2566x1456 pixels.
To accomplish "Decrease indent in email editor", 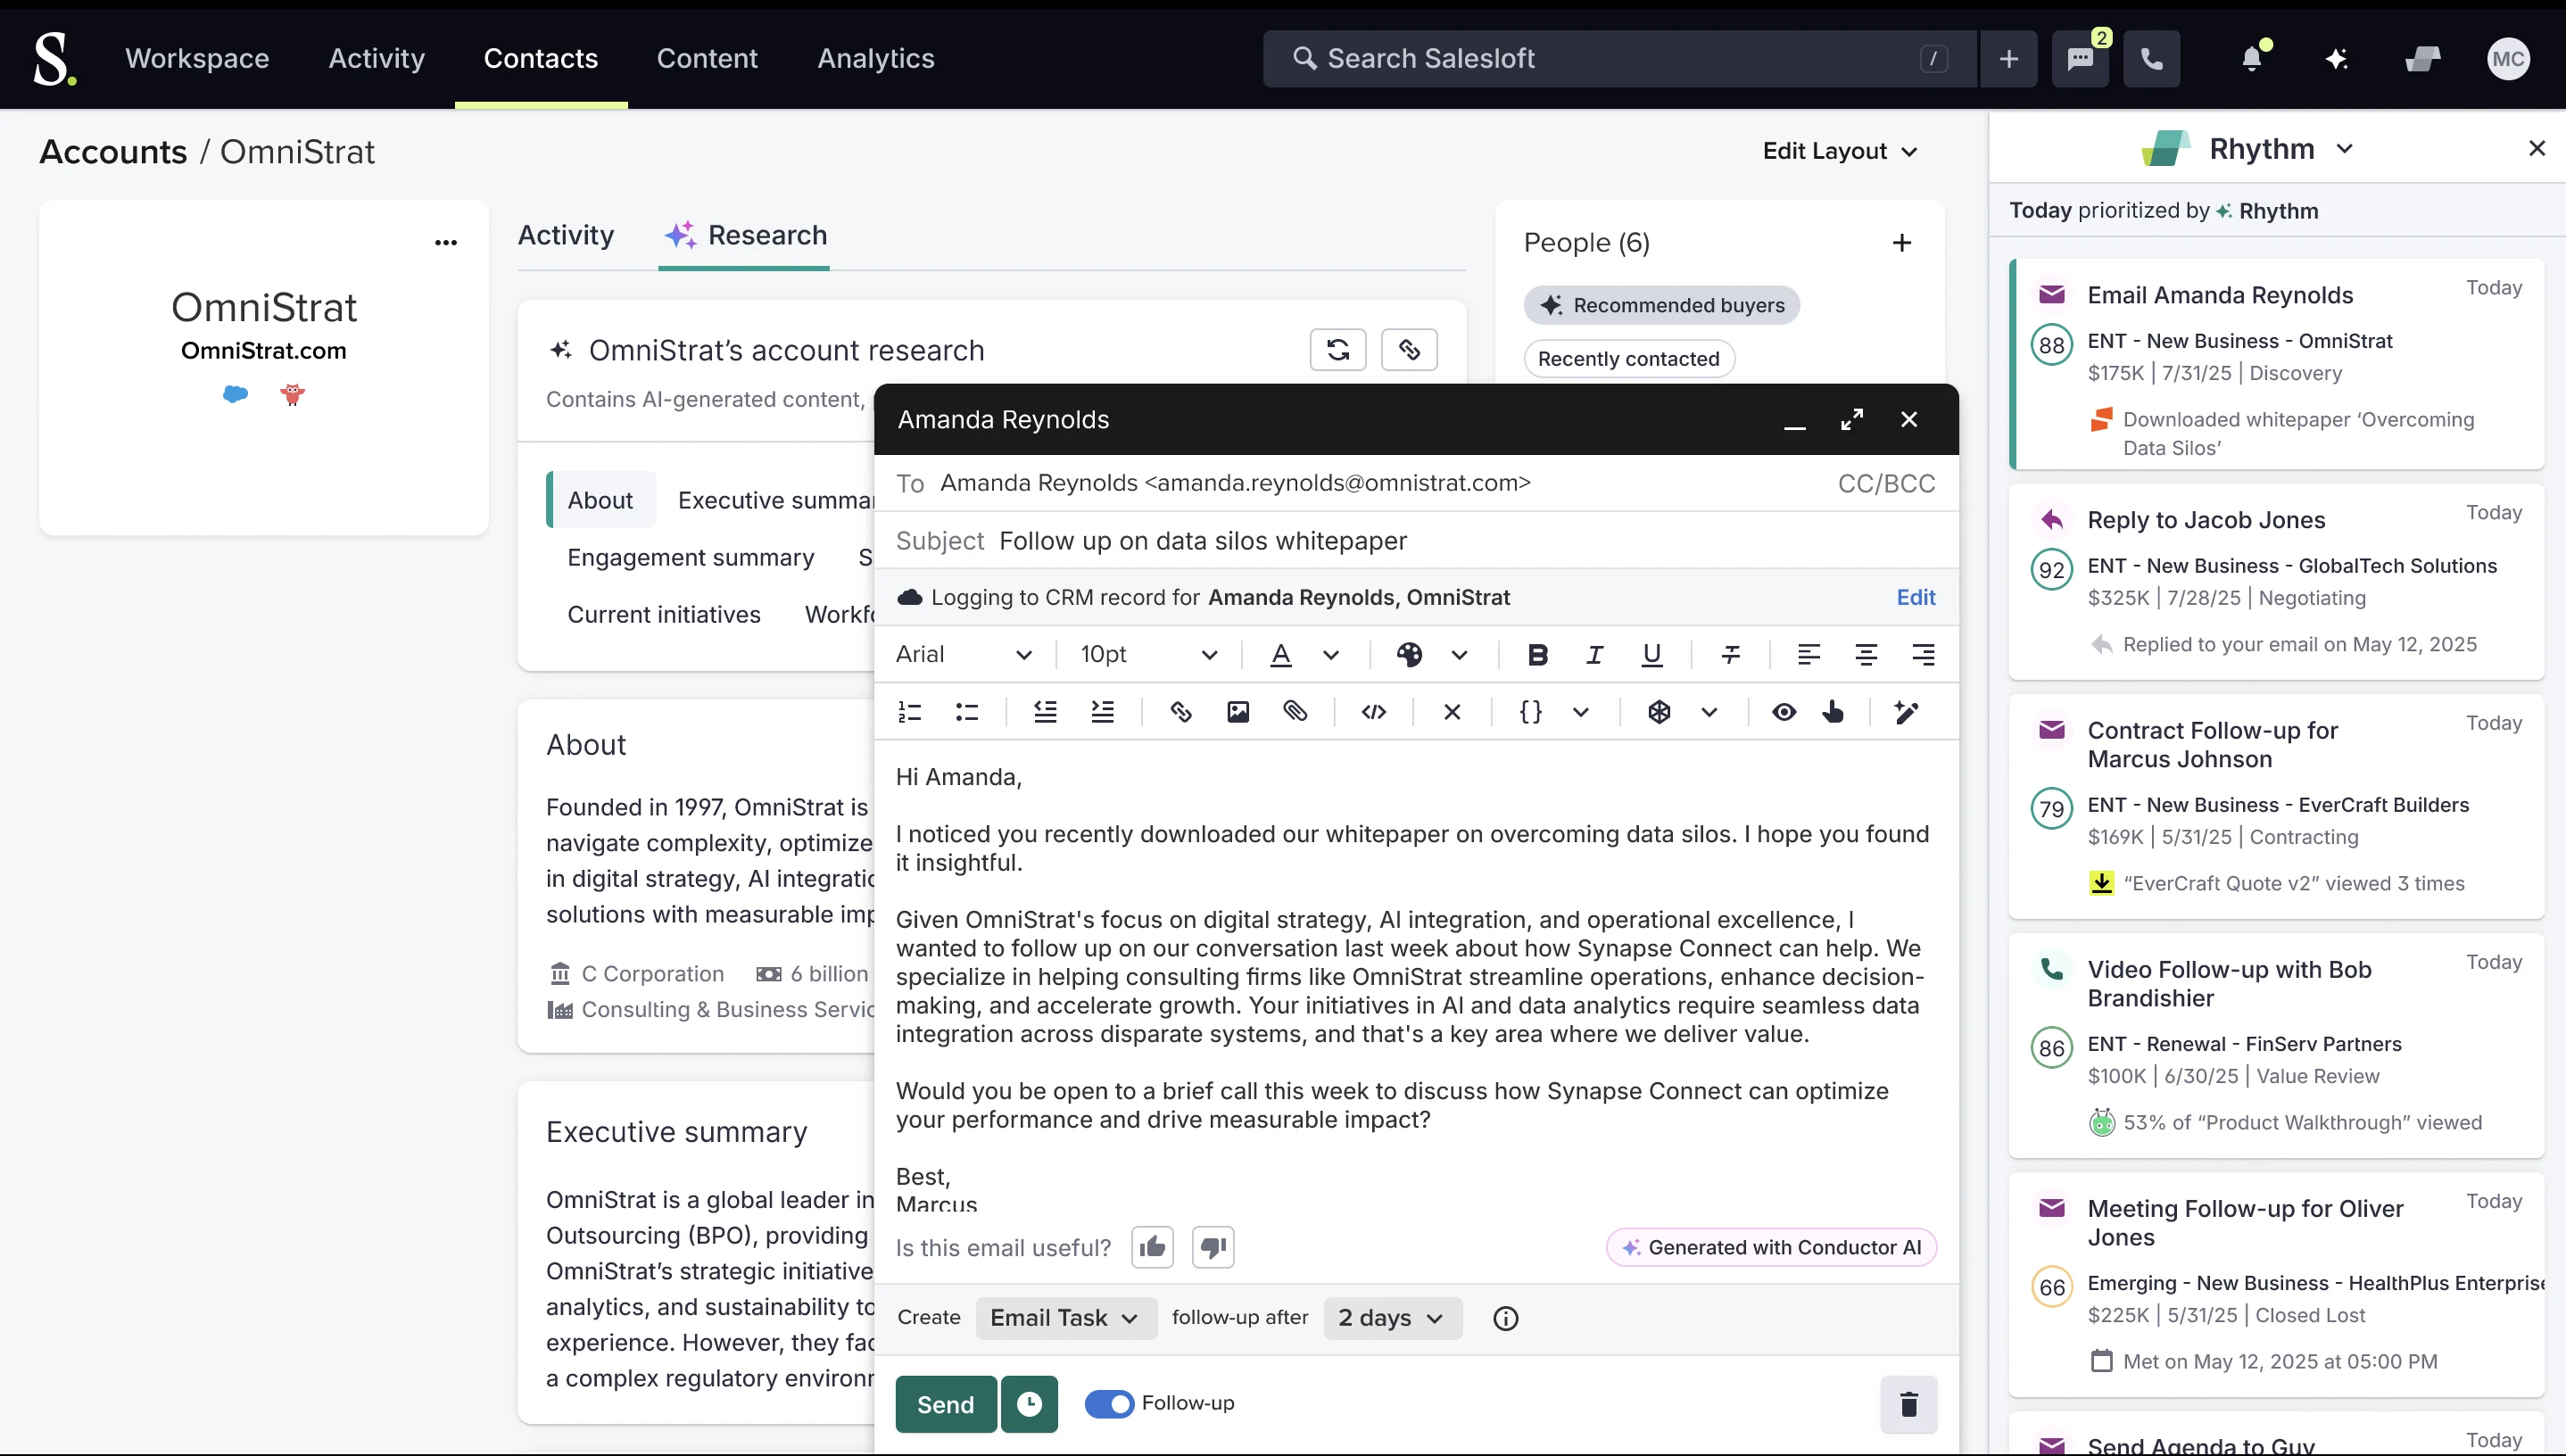I will 1045,712.
